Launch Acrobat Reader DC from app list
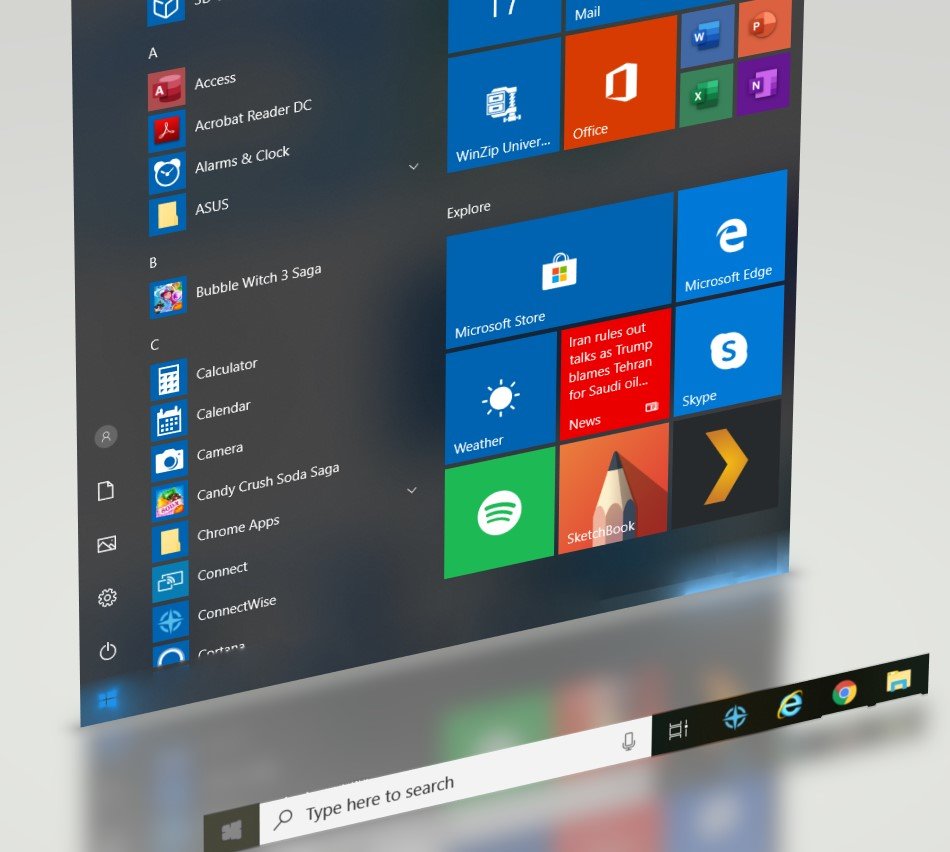 tap(252, 118)
